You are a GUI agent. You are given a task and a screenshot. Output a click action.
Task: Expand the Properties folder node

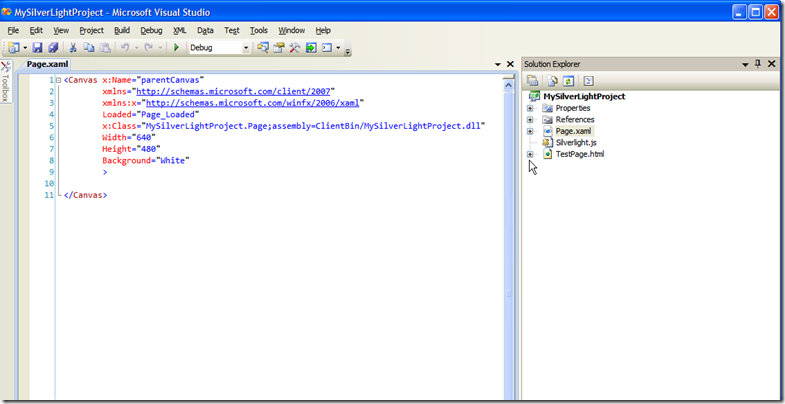pyautogui.click(x=530, y=108)
